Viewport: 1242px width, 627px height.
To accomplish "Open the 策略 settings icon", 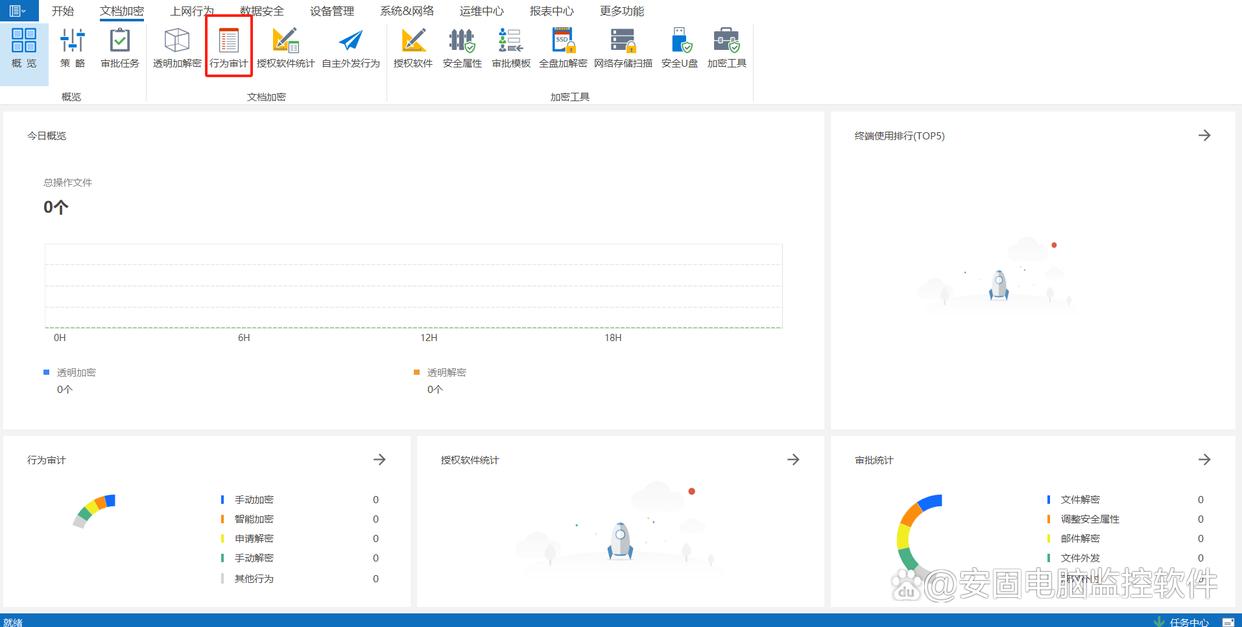I will tap(72, 47).
